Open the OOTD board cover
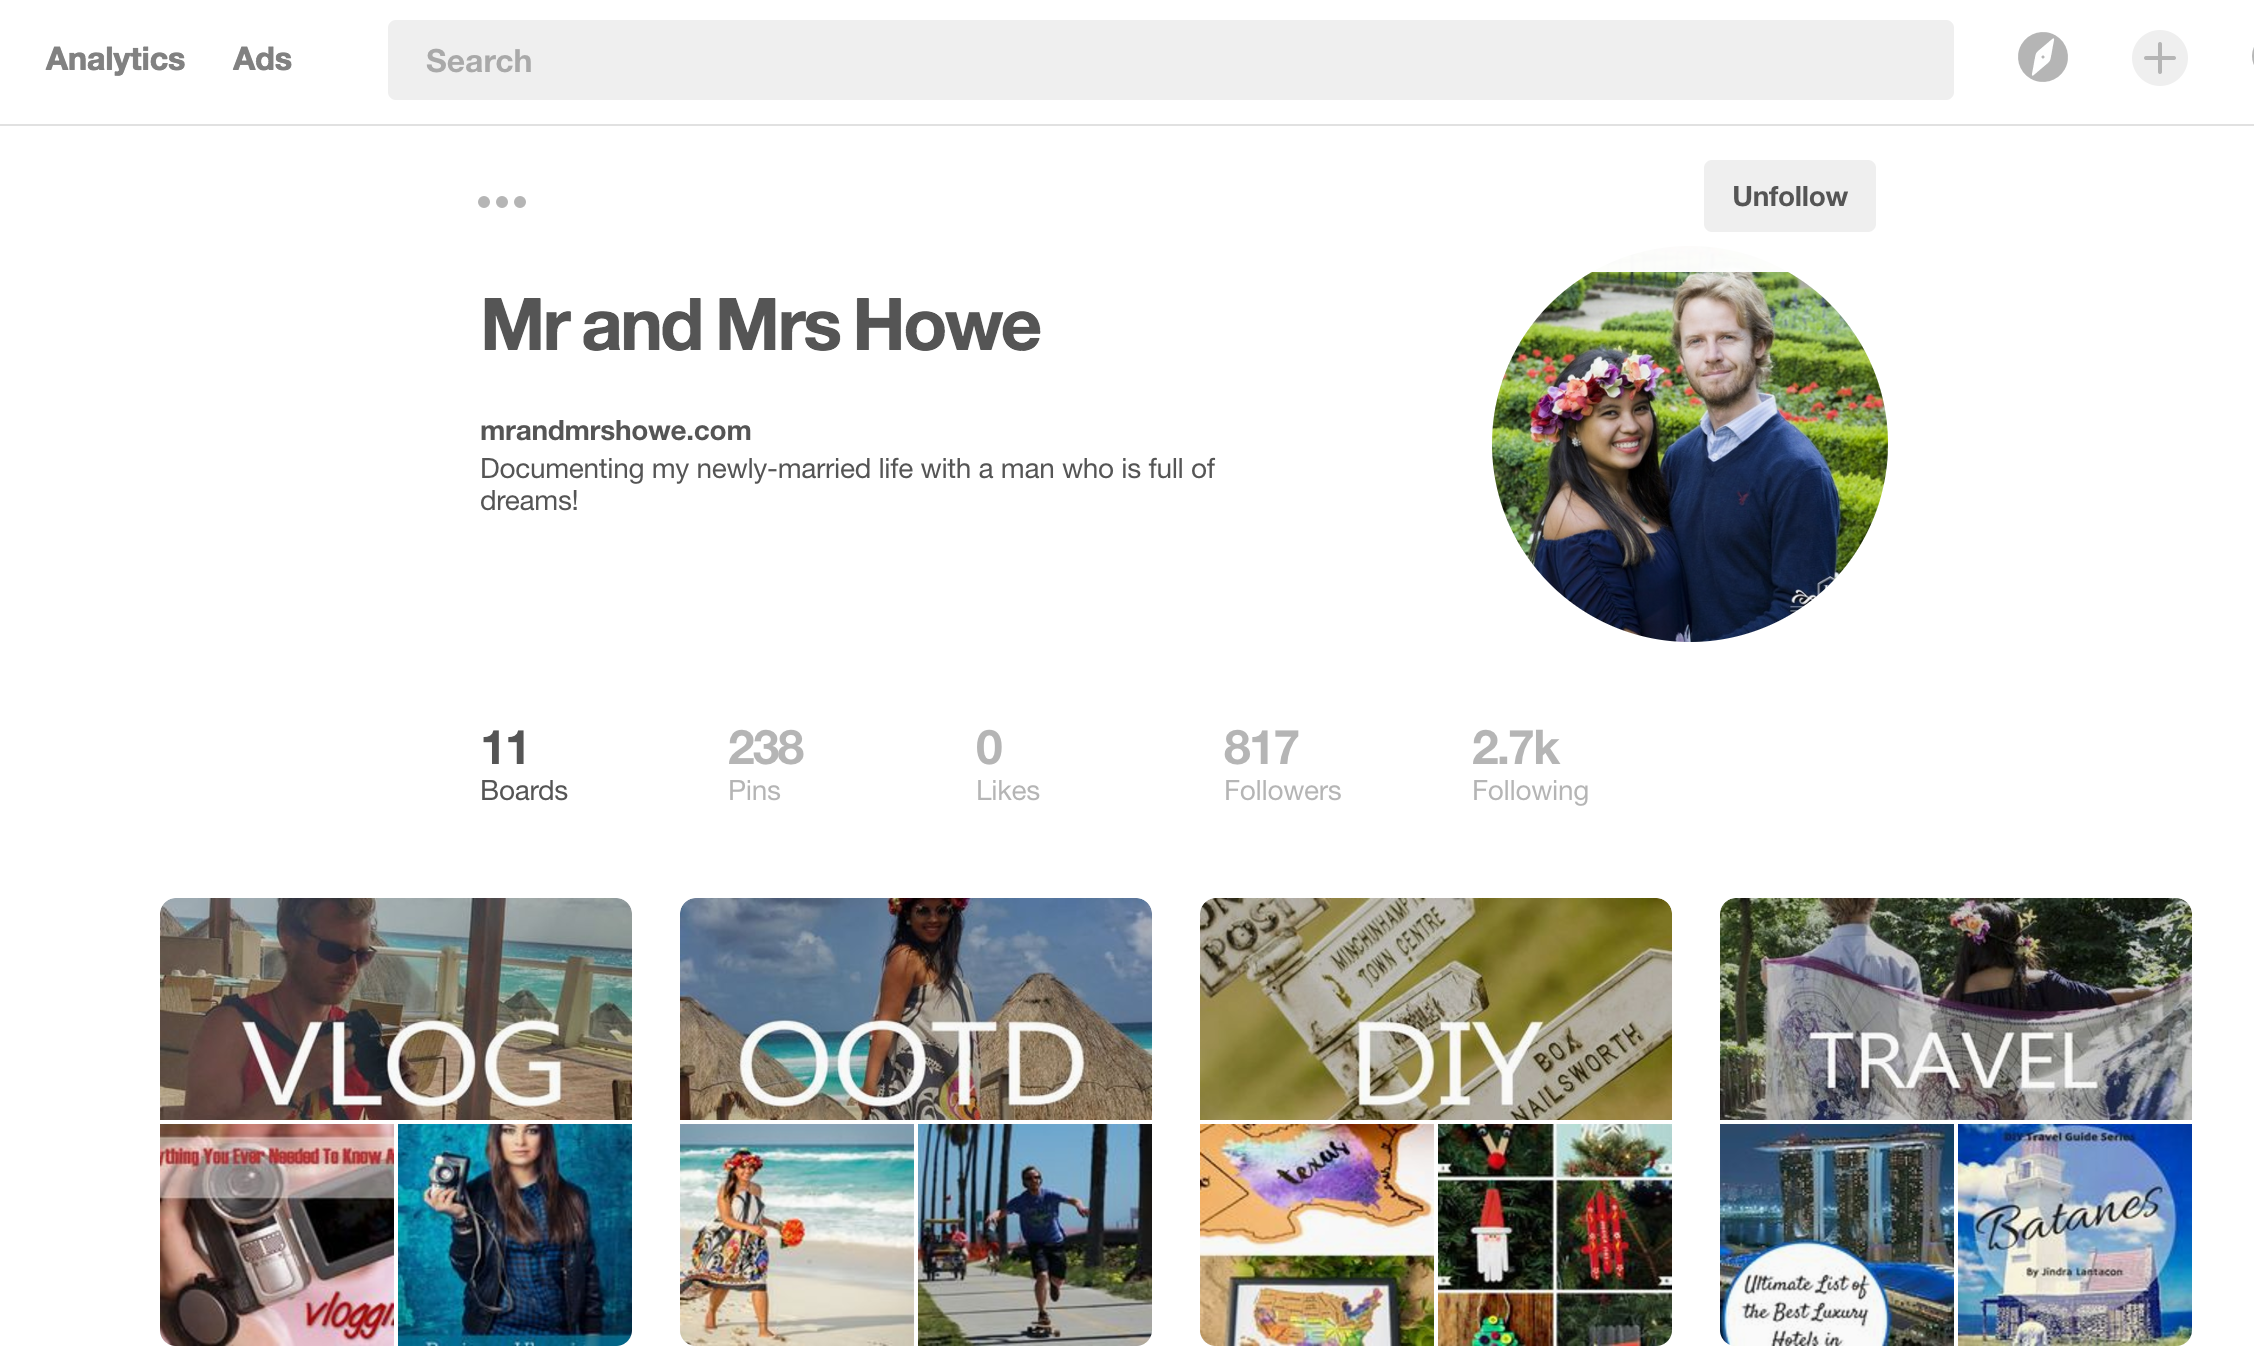 (915, 1008)
